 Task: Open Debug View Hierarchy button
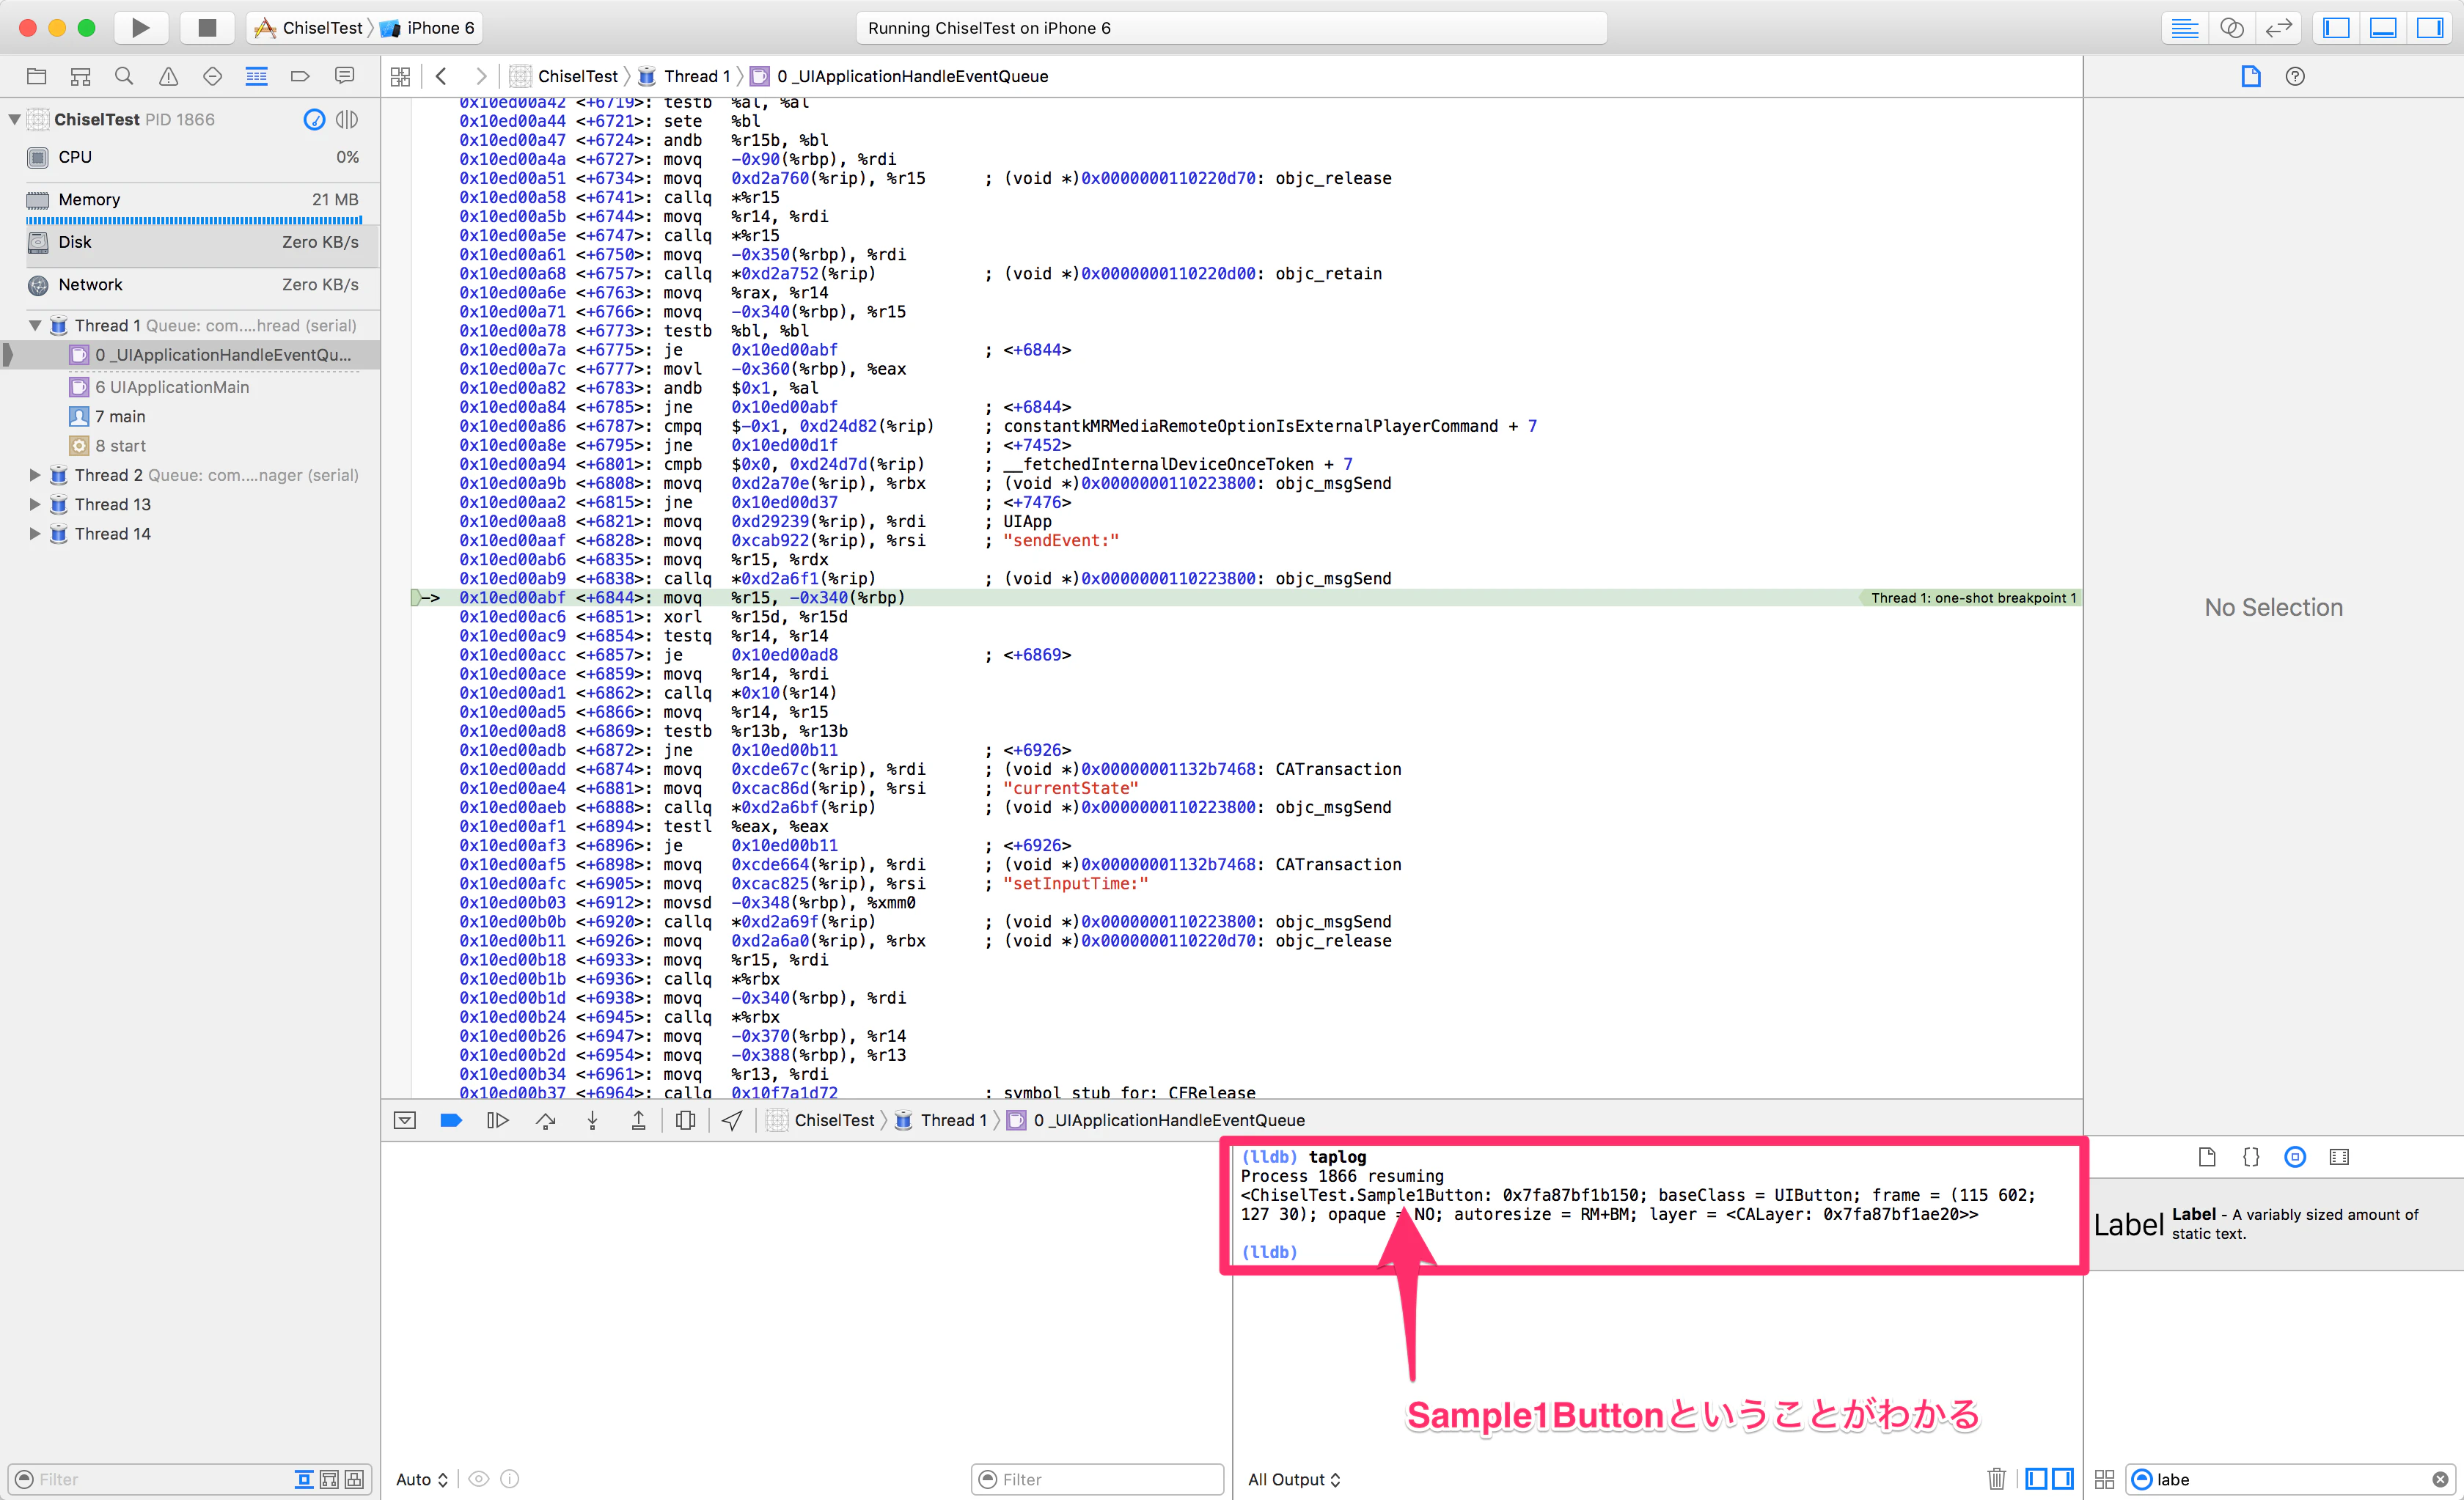pyautogui.click(x=685, y=1121)
